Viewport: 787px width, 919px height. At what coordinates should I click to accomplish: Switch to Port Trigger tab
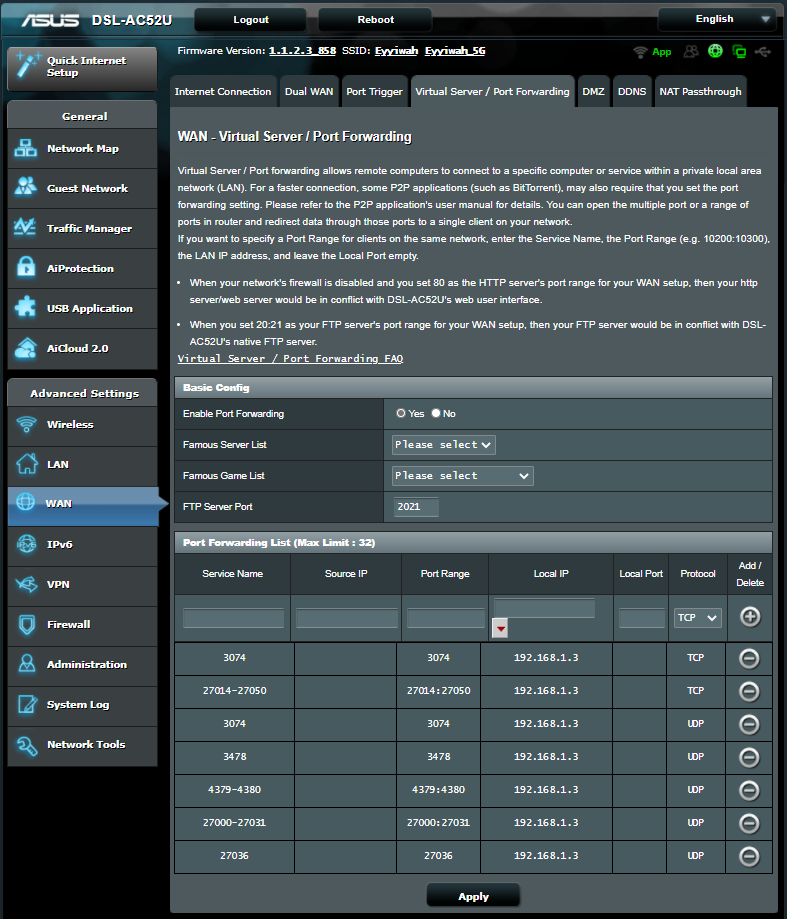click(x=374, y=91)
